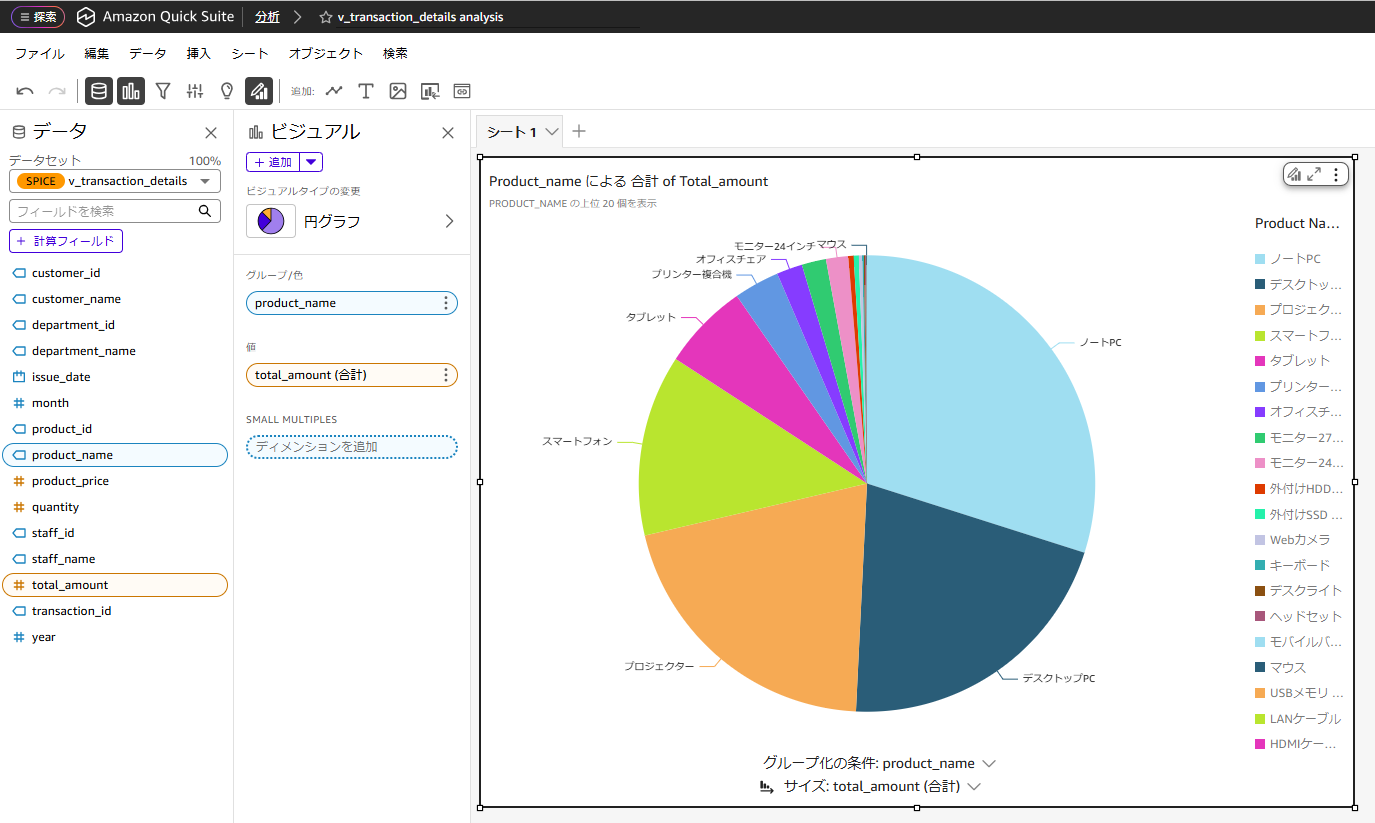Maximize the pie chart with expand arrows

pyautogui.click(x=1314, y=174)
